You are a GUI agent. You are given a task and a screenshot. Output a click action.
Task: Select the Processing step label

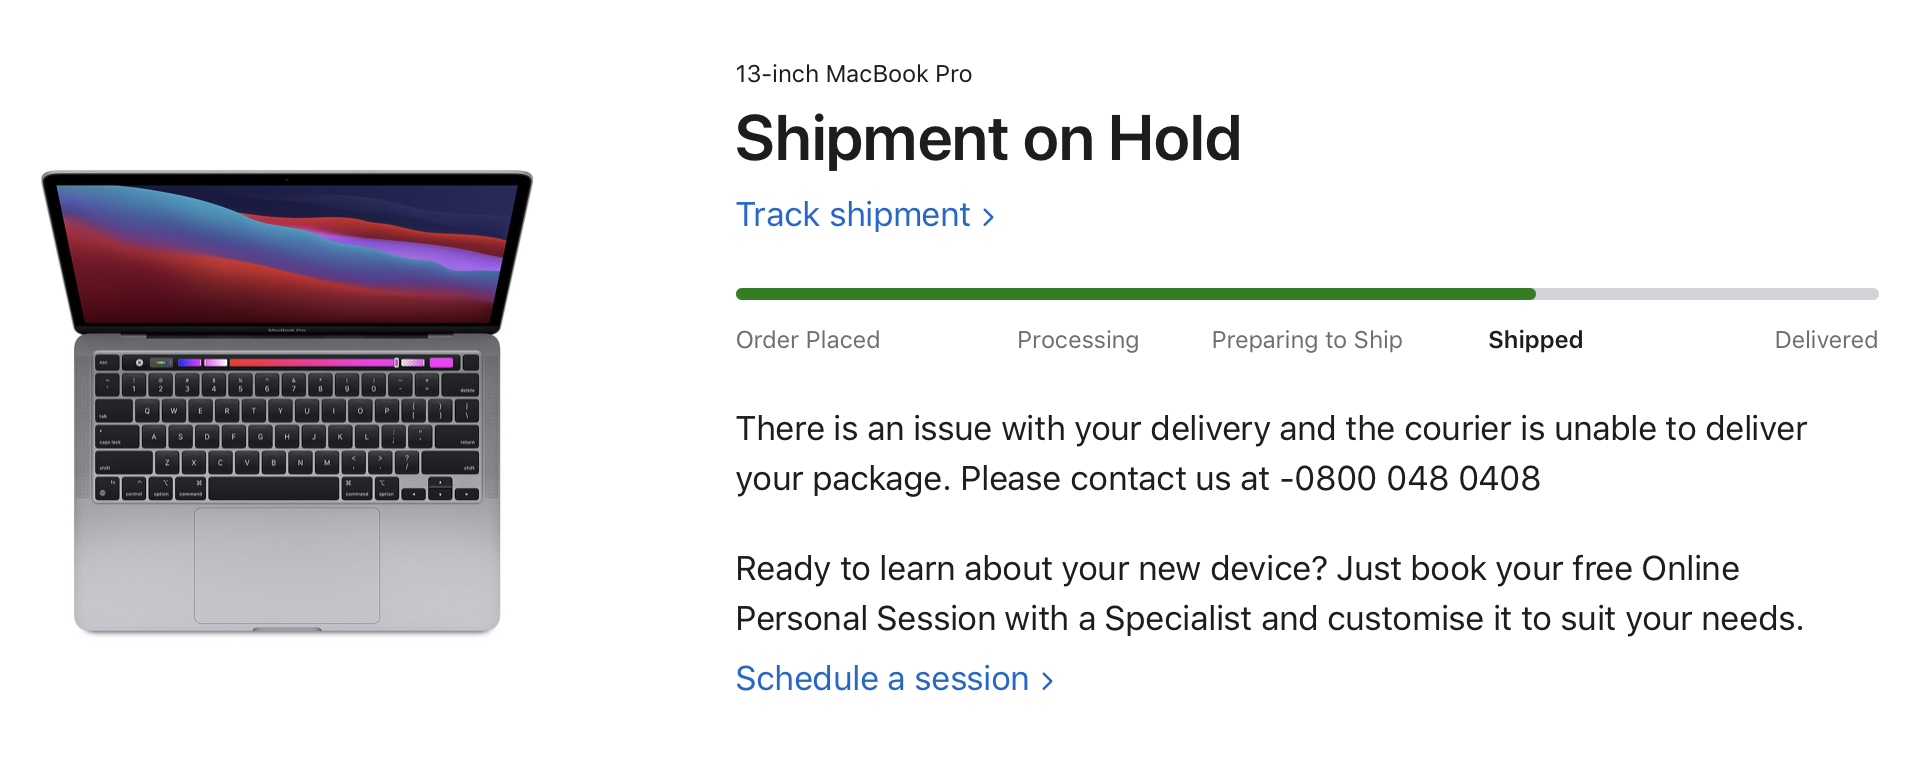(1077, 340)
